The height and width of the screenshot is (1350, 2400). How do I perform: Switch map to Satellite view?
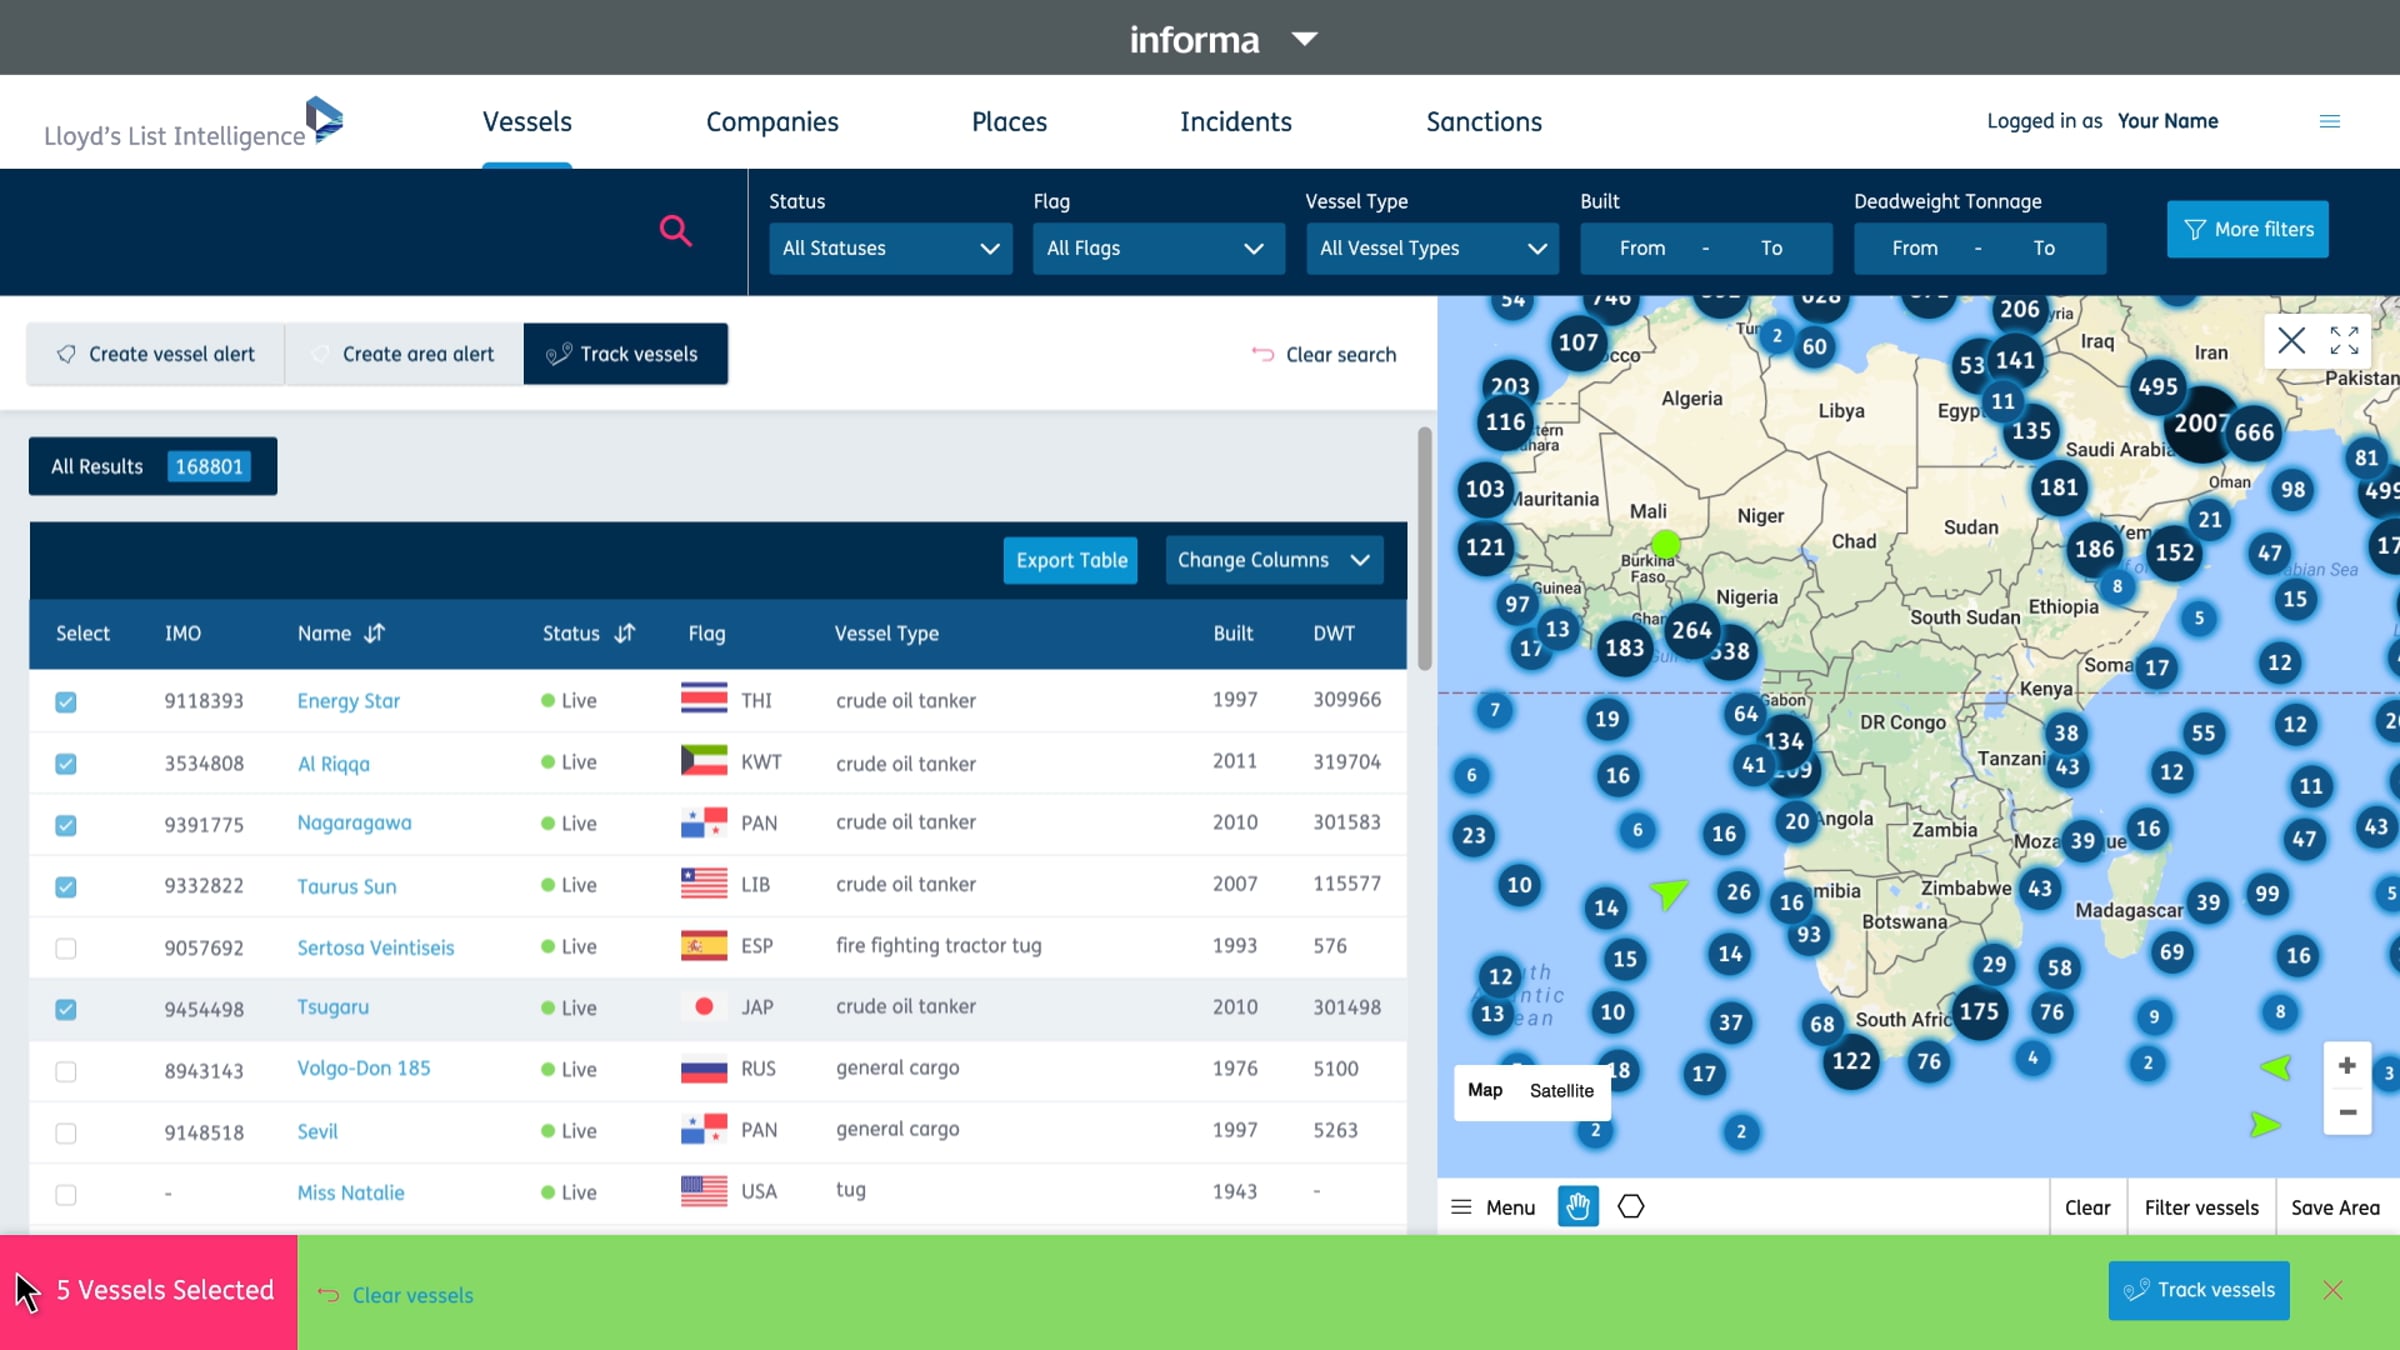coord(1561,1091)
